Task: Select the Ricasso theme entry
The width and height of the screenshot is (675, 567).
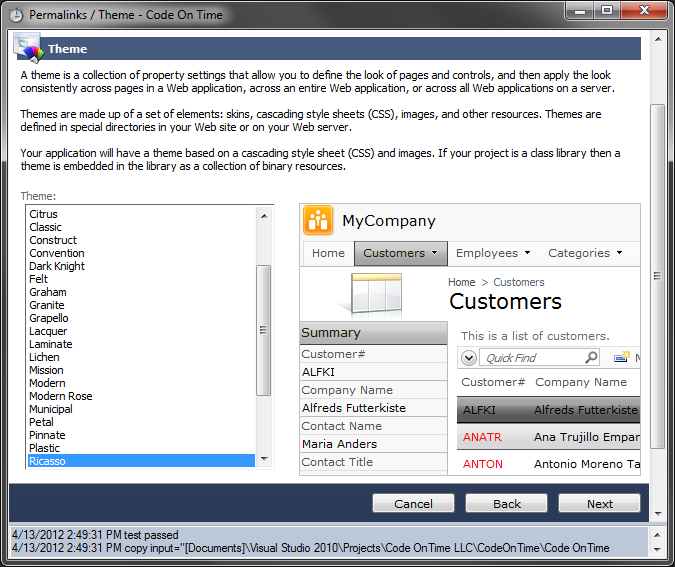Action: [141, 461]
